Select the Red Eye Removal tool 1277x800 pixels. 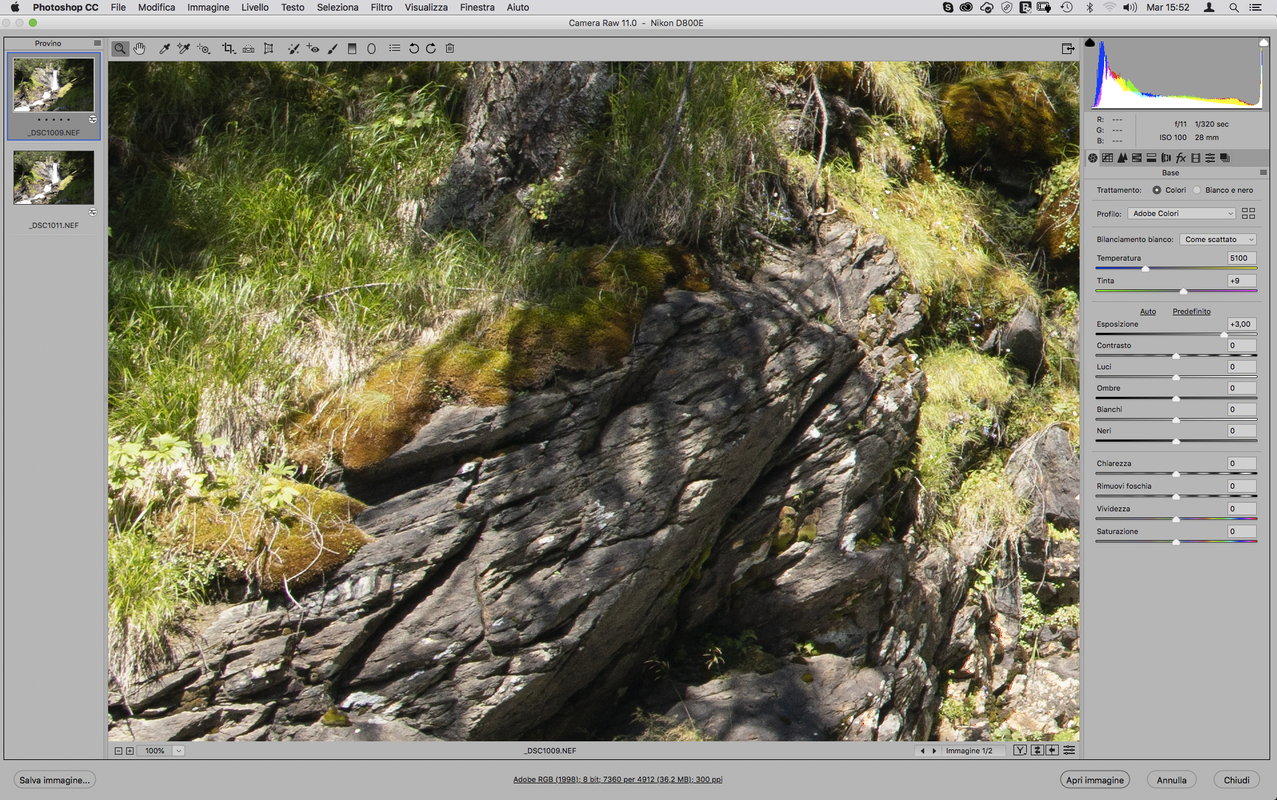313,48
